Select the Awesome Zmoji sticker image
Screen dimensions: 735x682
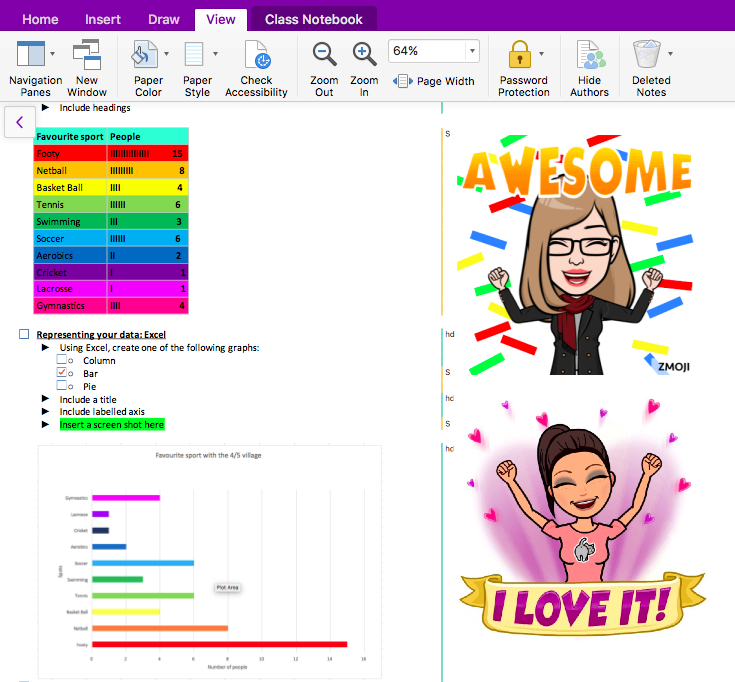pos(575,255)
